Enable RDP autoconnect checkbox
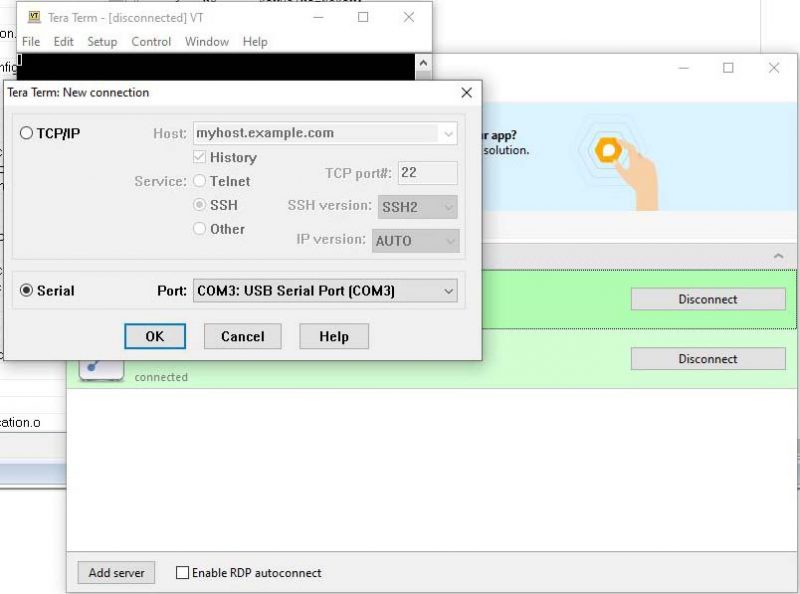The image size is (800, 594). [182, 573]
